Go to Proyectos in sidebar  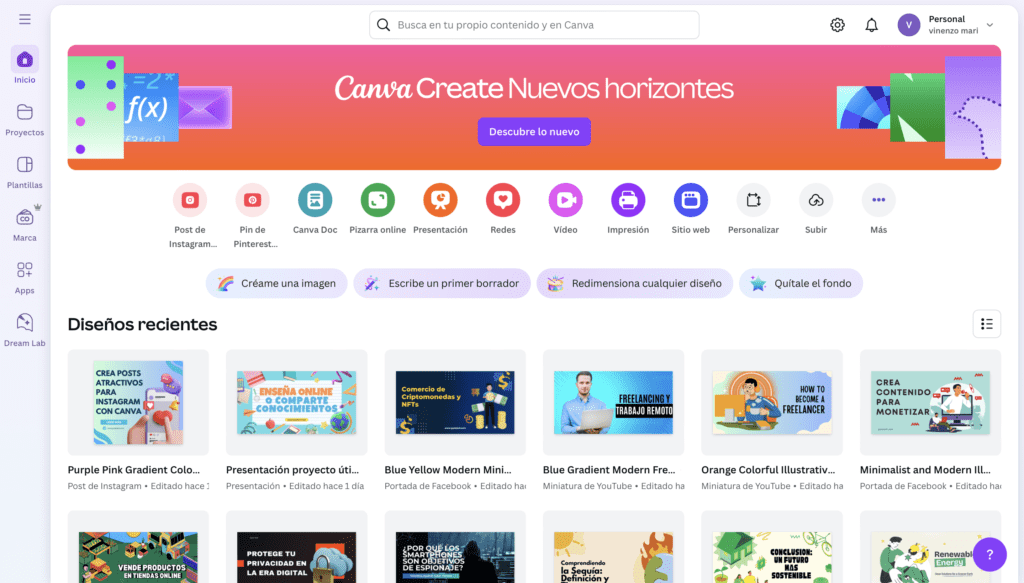(25, 119)
